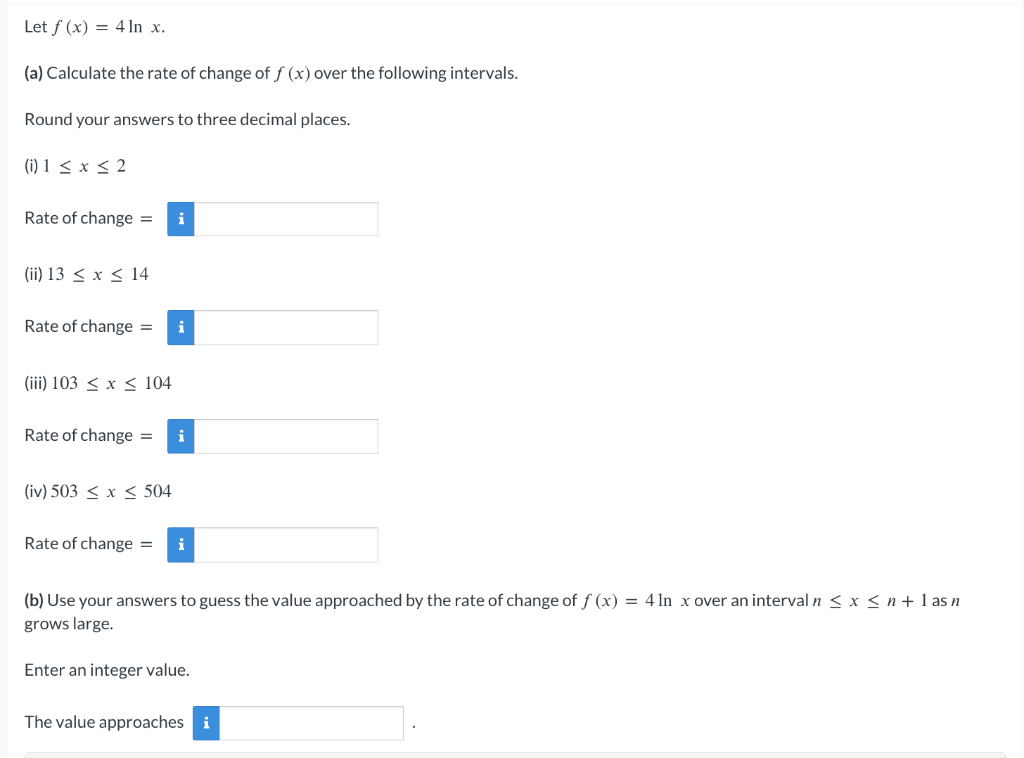The width and height of the screenshot is (1024, 758).
Task: Focus the answer box for interval 13 to 14
Action: [285, 327]
